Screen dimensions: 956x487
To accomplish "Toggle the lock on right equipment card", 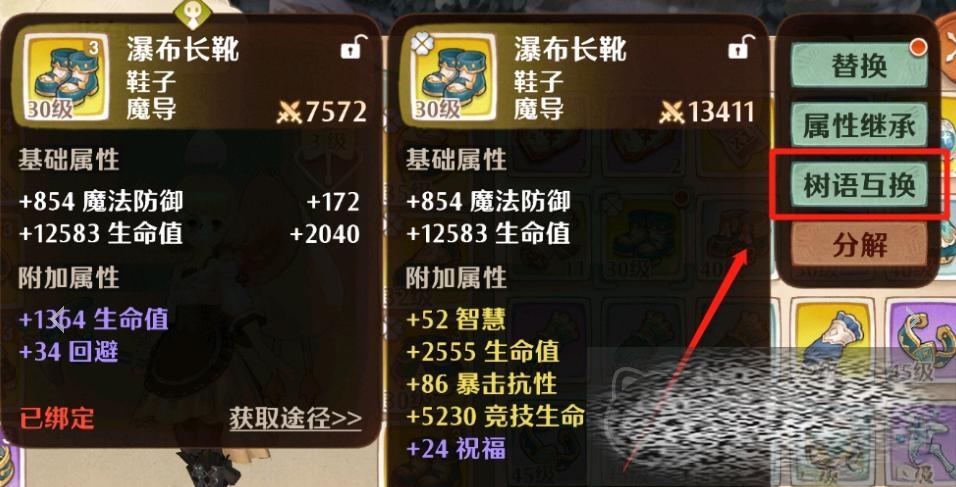I will [741, 48].
